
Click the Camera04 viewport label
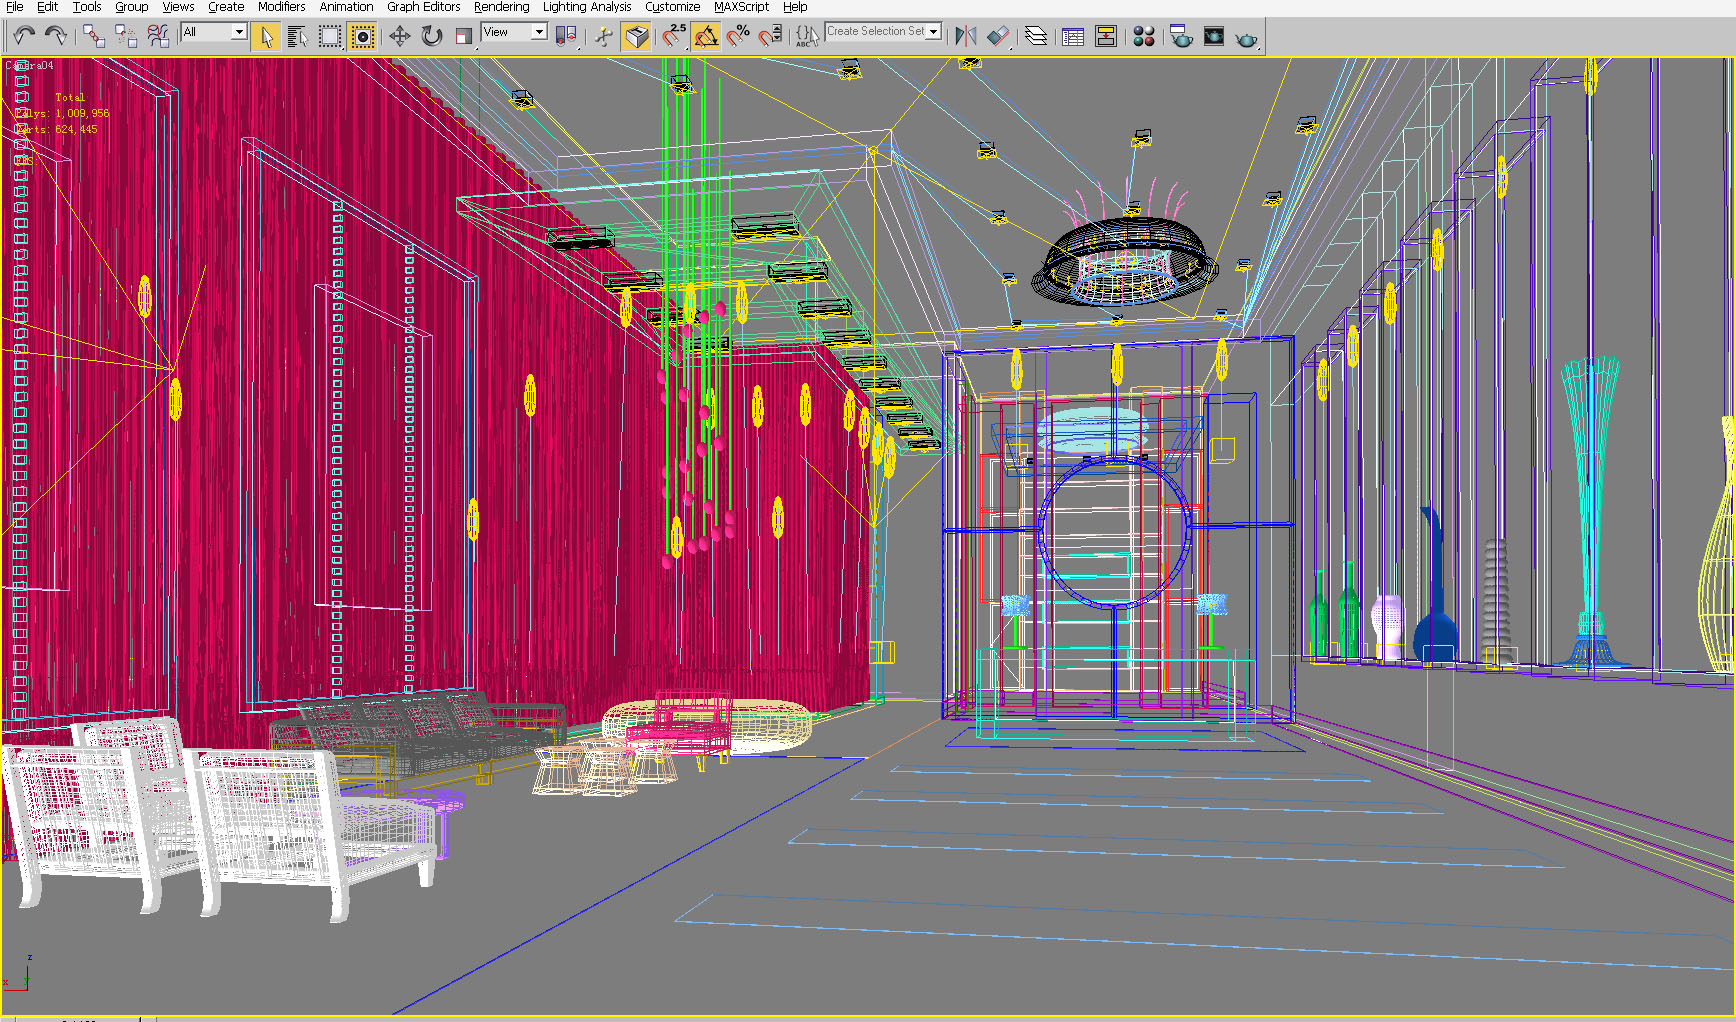[x=30, y=66]
